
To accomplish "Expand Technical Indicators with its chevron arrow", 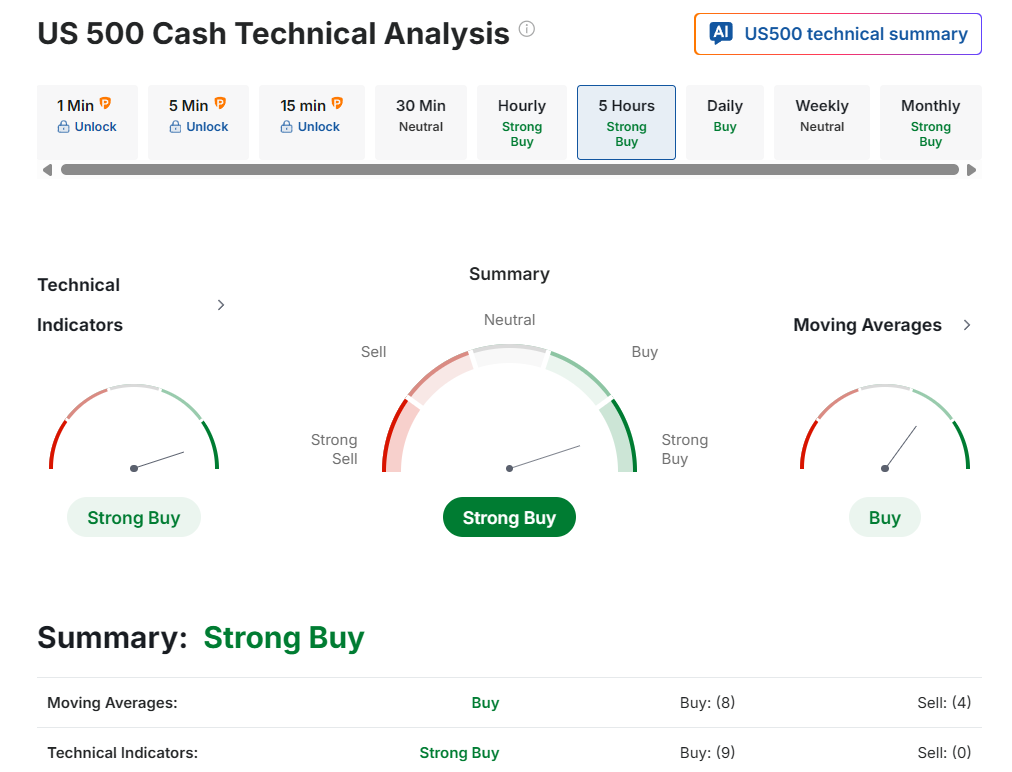I will point(221,305).
